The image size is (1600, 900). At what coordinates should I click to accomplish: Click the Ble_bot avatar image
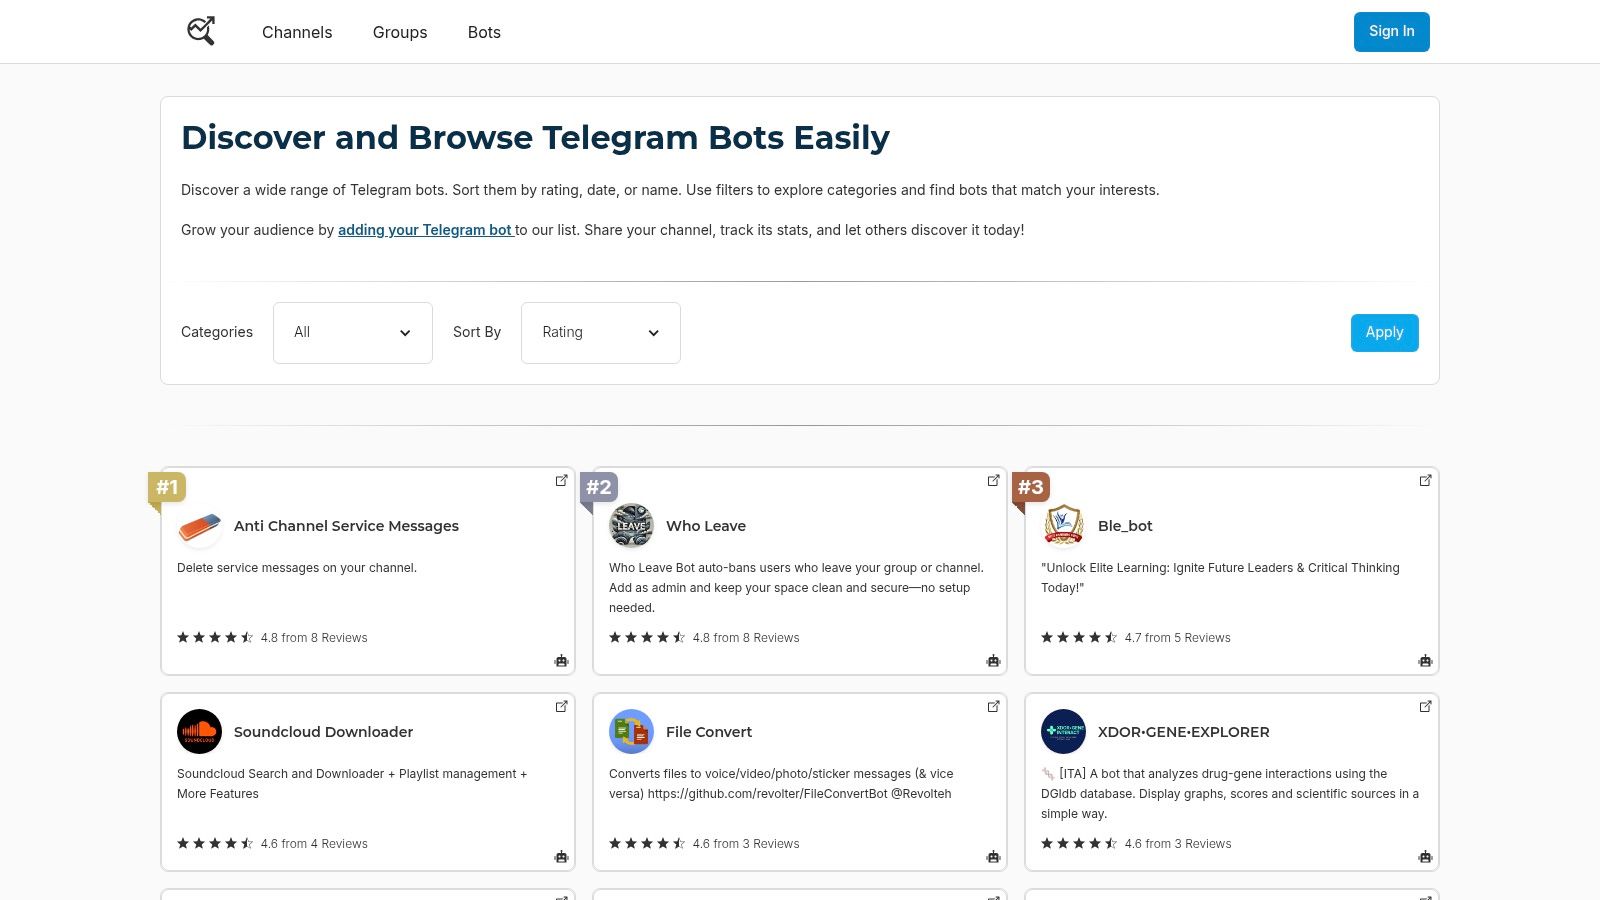pos(1064,526)
